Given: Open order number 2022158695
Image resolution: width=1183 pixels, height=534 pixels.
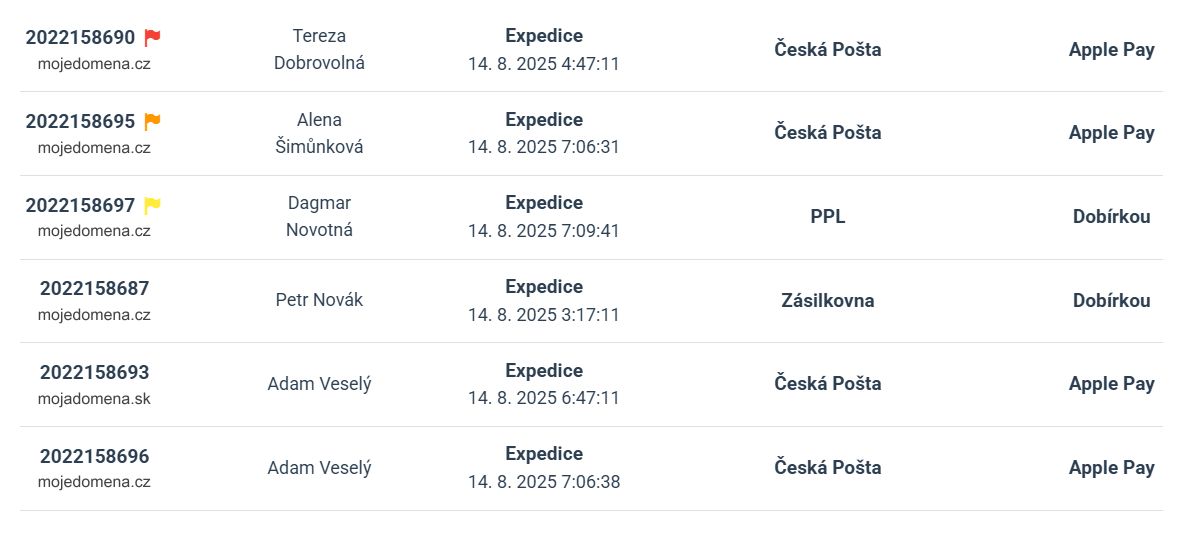Looking at the screenshot, I should coord(80,121).
